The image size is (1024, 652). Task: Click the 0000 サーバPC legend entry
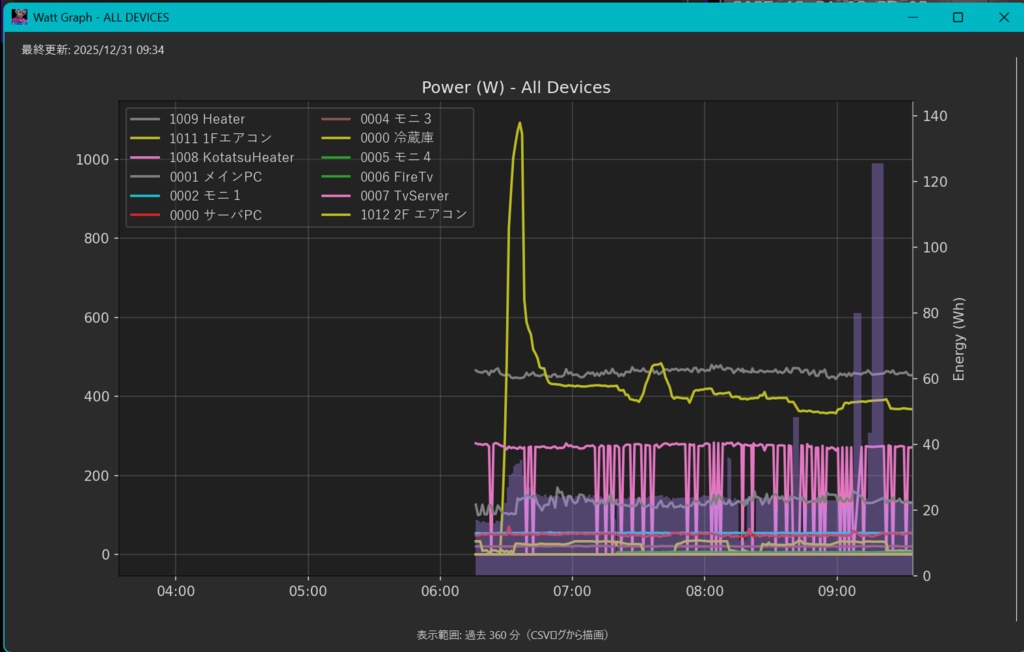click(x=196, y=215)
